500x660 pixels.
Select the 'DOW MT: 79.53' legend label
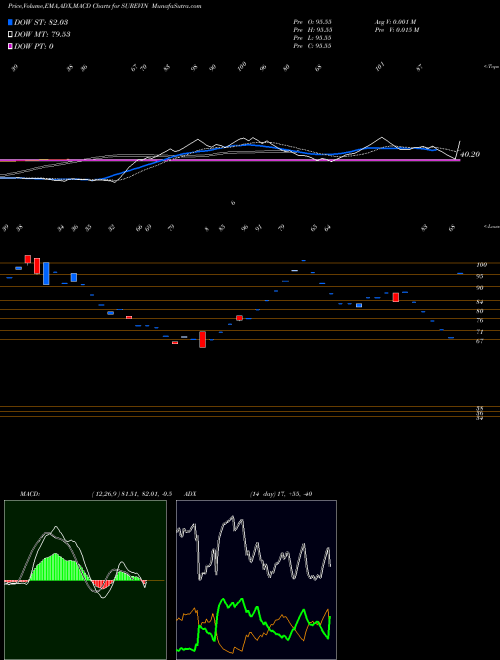(x=42, y=35)
